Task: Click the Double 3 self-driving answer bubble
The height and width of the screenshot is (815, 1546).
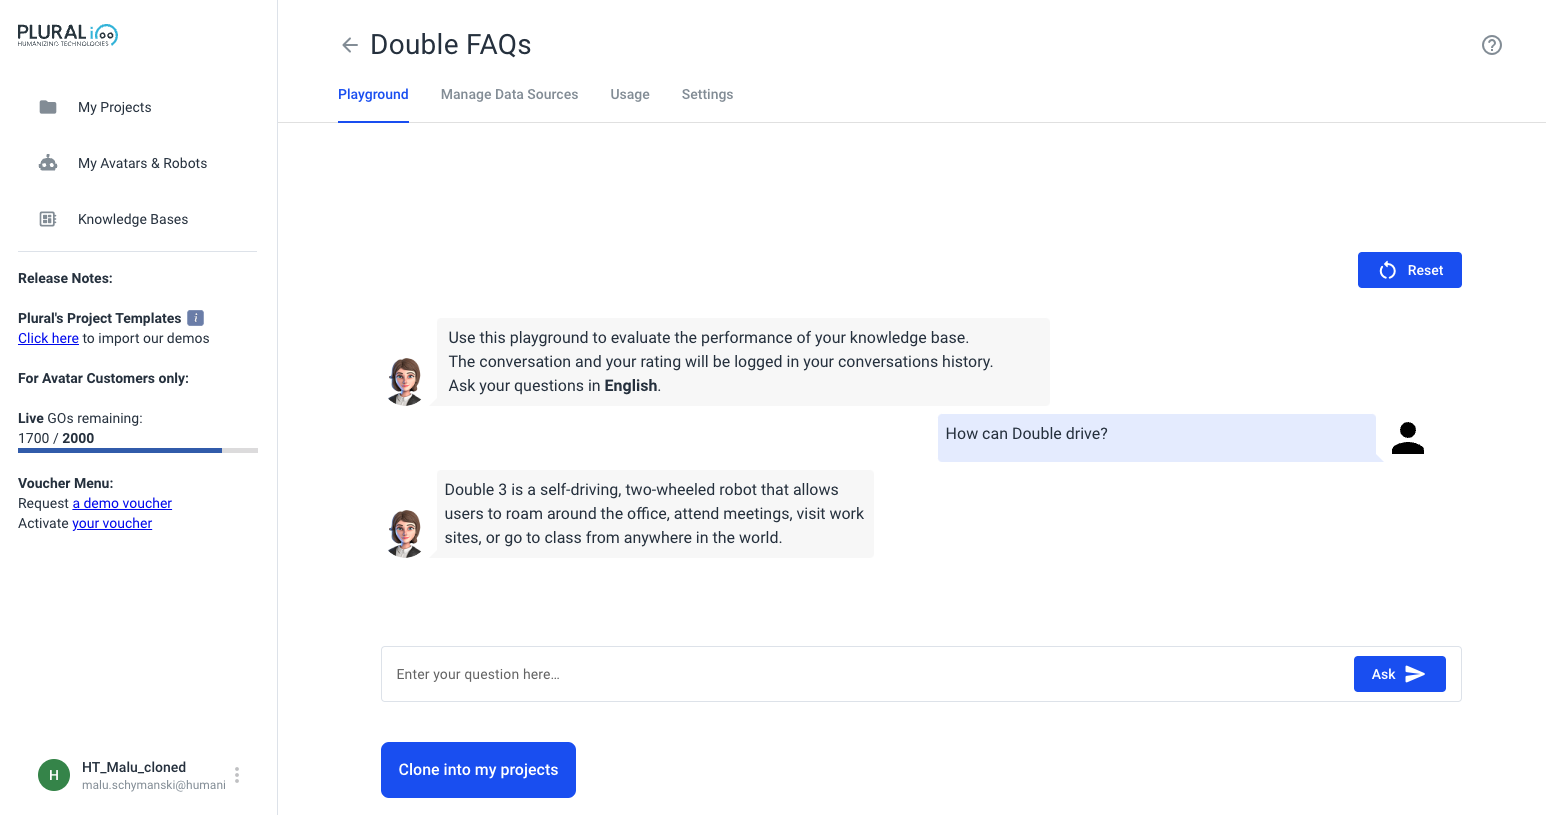Action: pyautogui.click(x=655, y=514)
